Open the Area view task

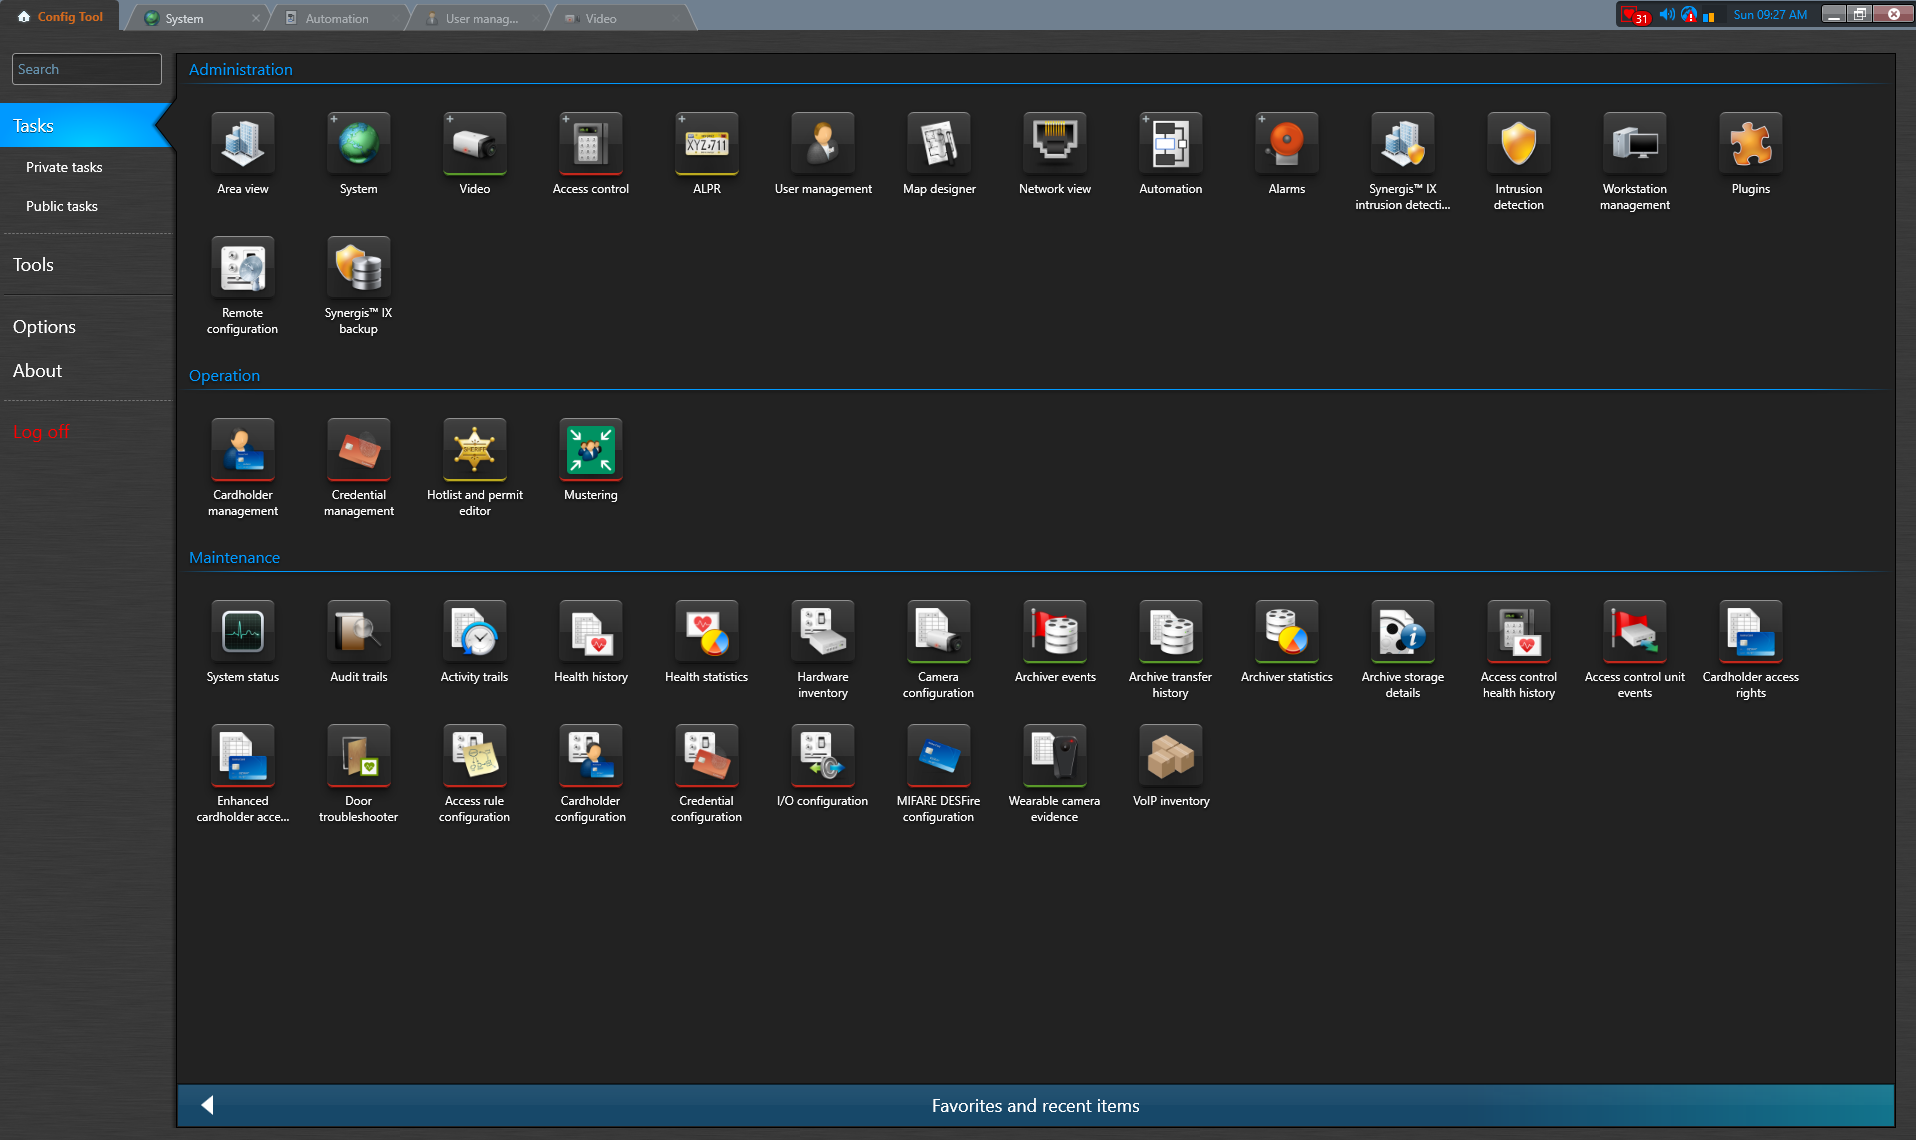coord(242,145)
